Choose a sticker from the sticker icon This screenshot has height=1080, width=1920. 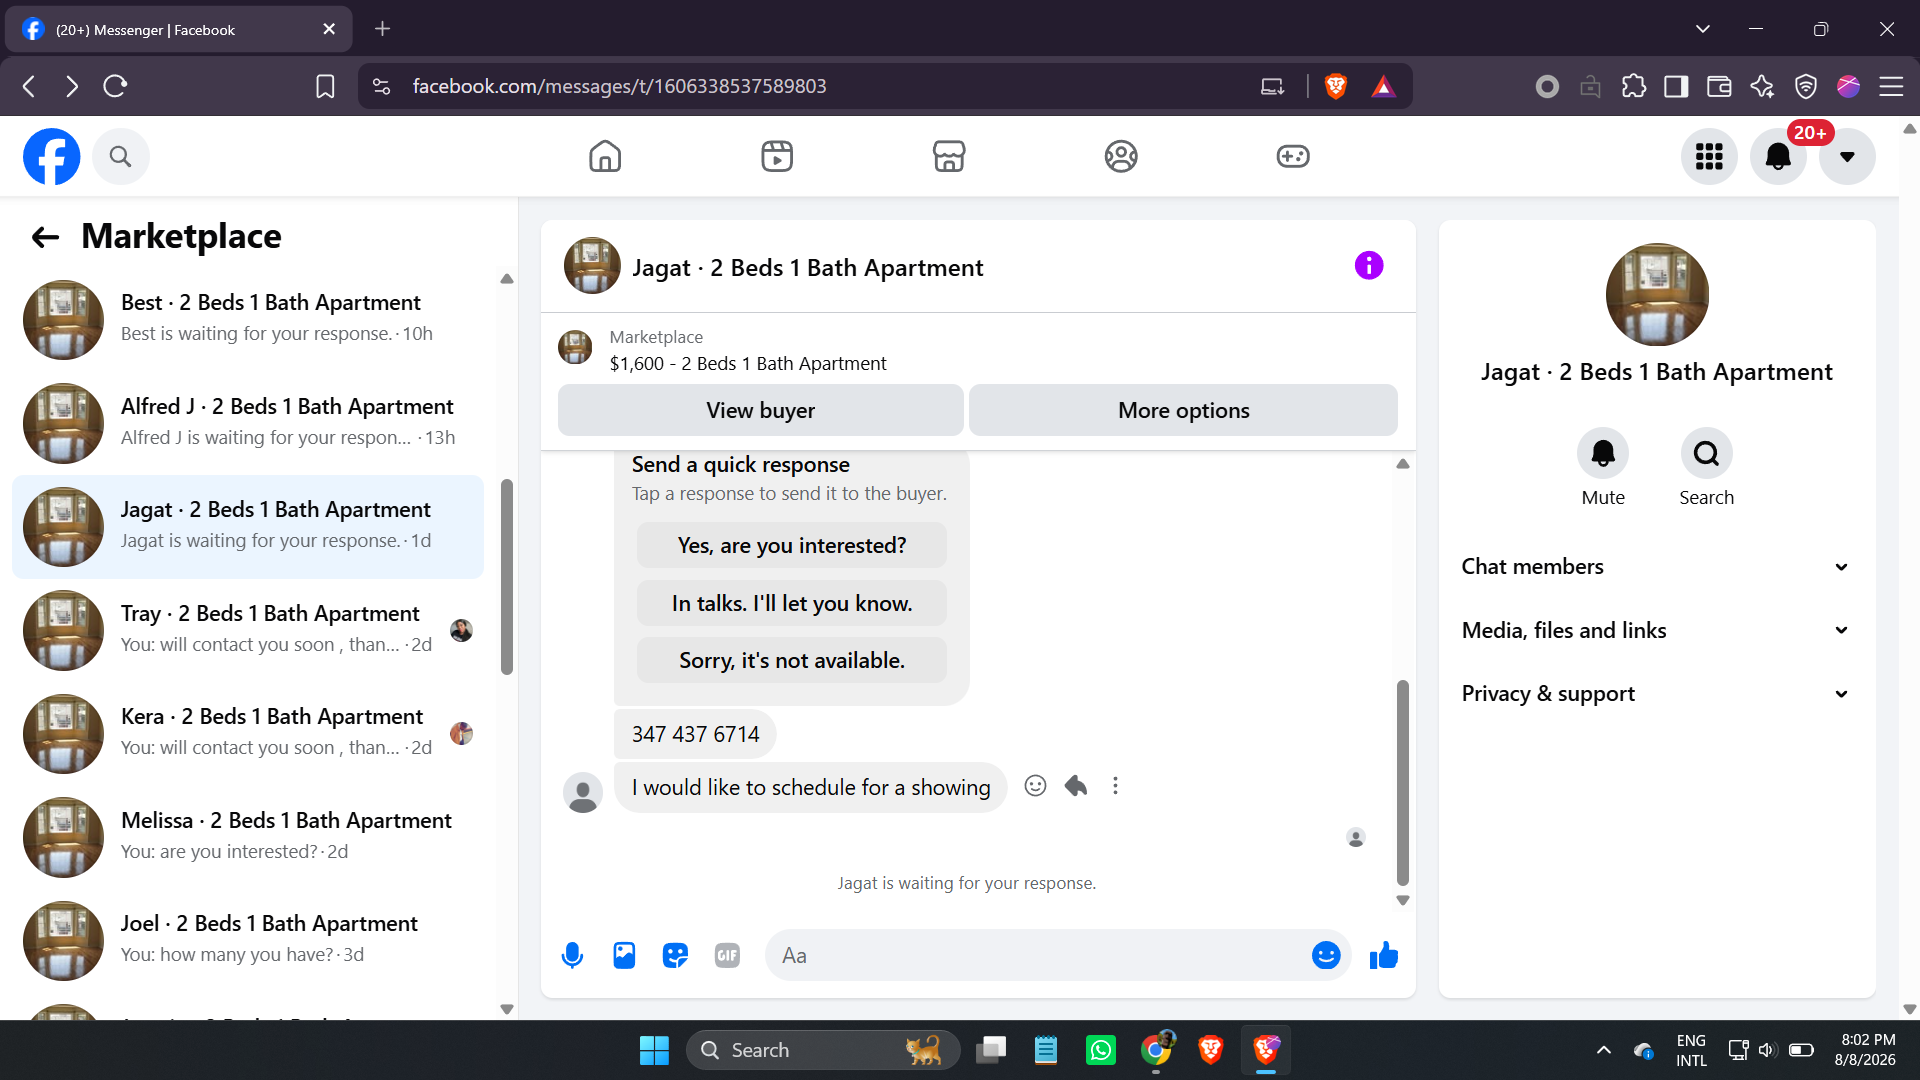point(676,956)
